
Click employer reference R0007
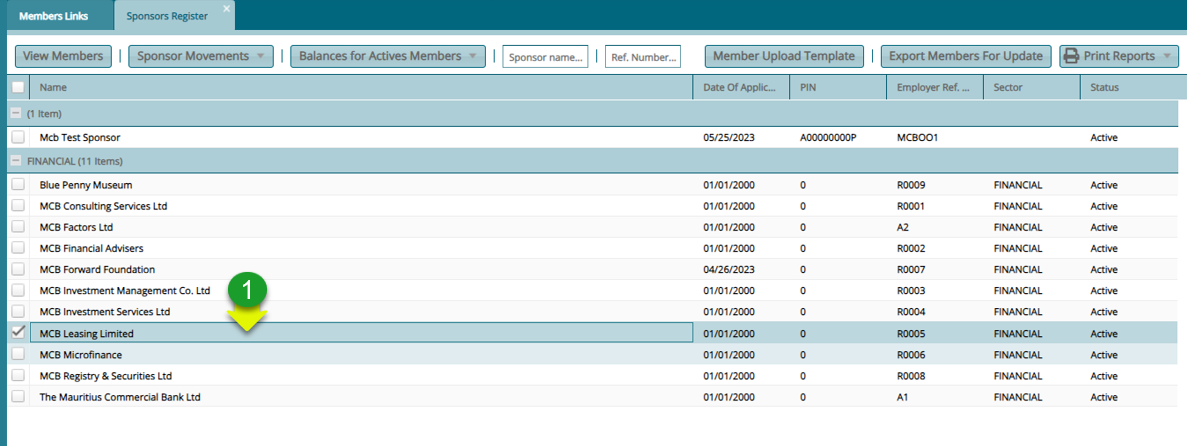[911, 270]
